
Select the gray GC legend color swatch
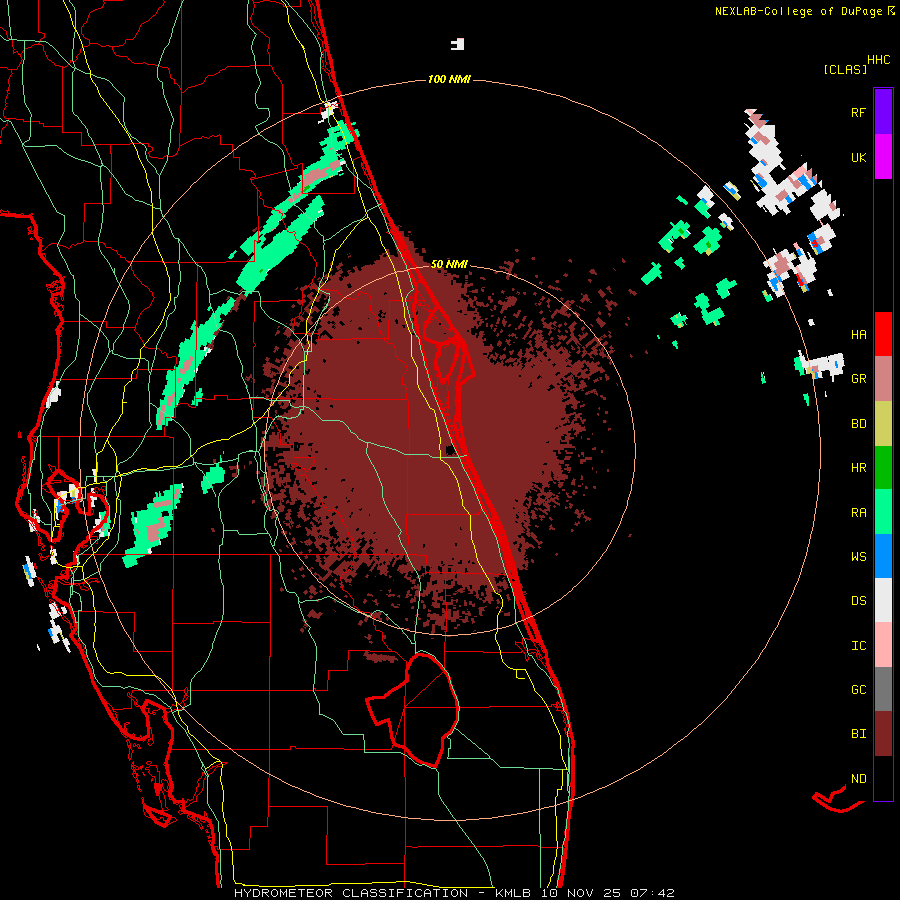(883, 689)
